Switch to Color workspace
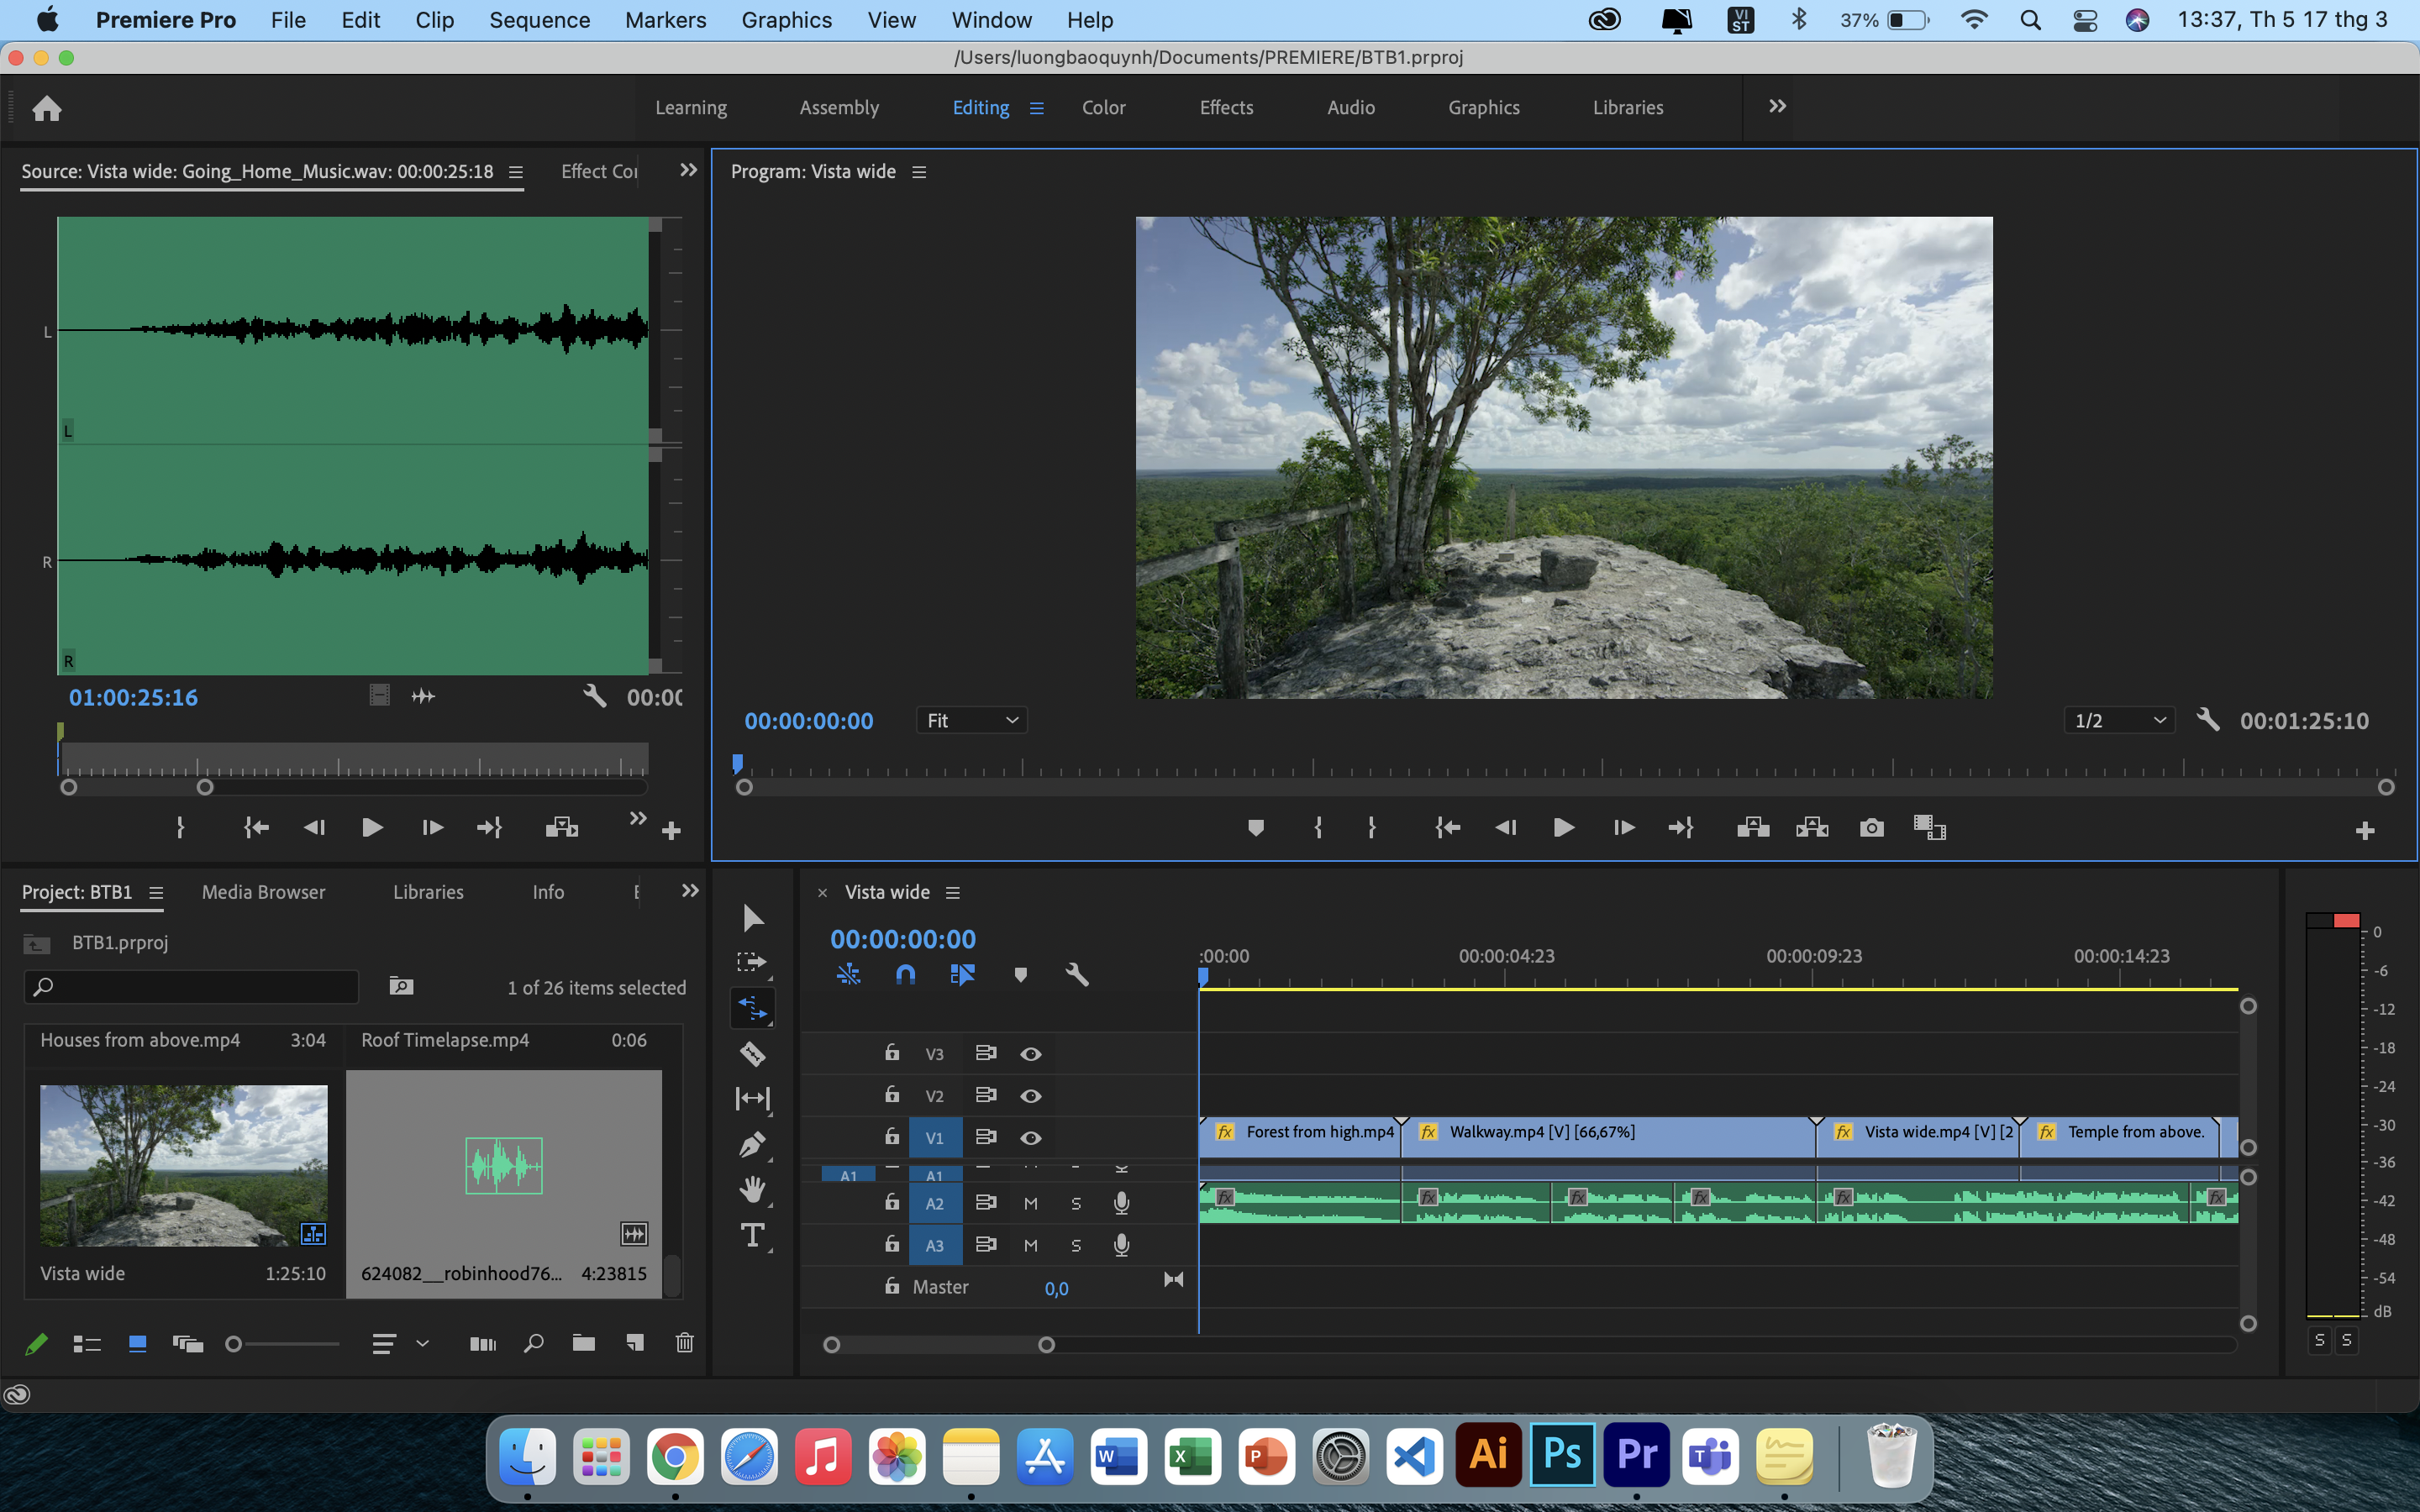 point(1104,107)
